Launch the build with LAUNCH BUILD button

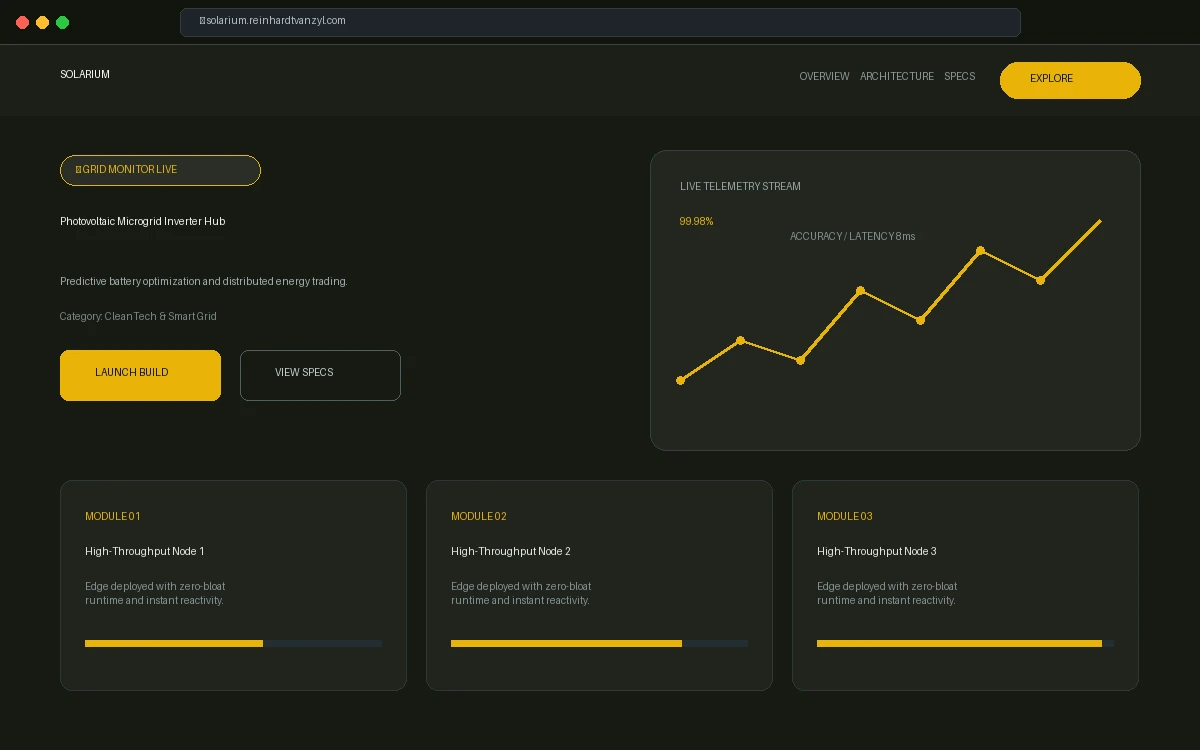pos(140,375)
